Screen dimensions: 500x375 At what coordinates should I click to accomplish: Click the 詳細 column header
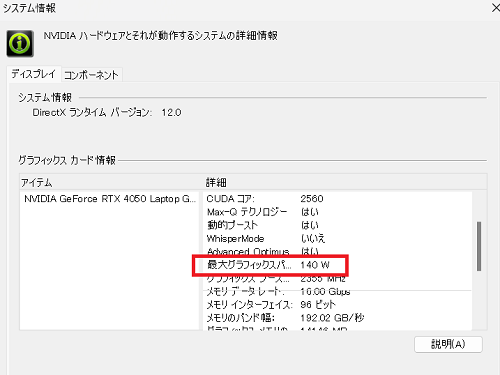(x=216, y=182)
